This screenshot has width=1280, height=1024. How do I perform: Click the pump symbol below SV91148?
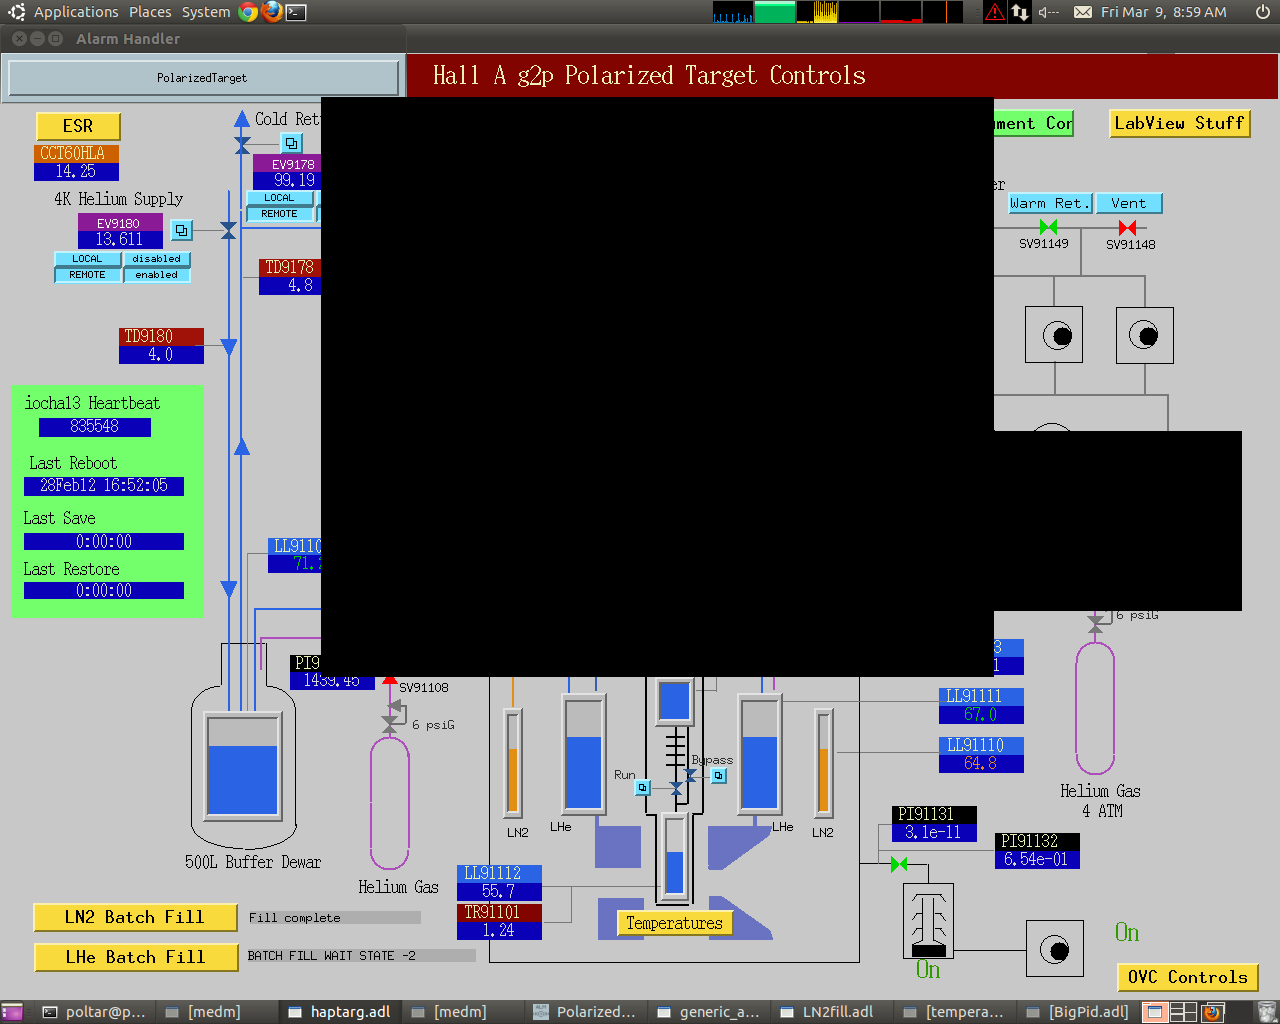click(1145, 335)
